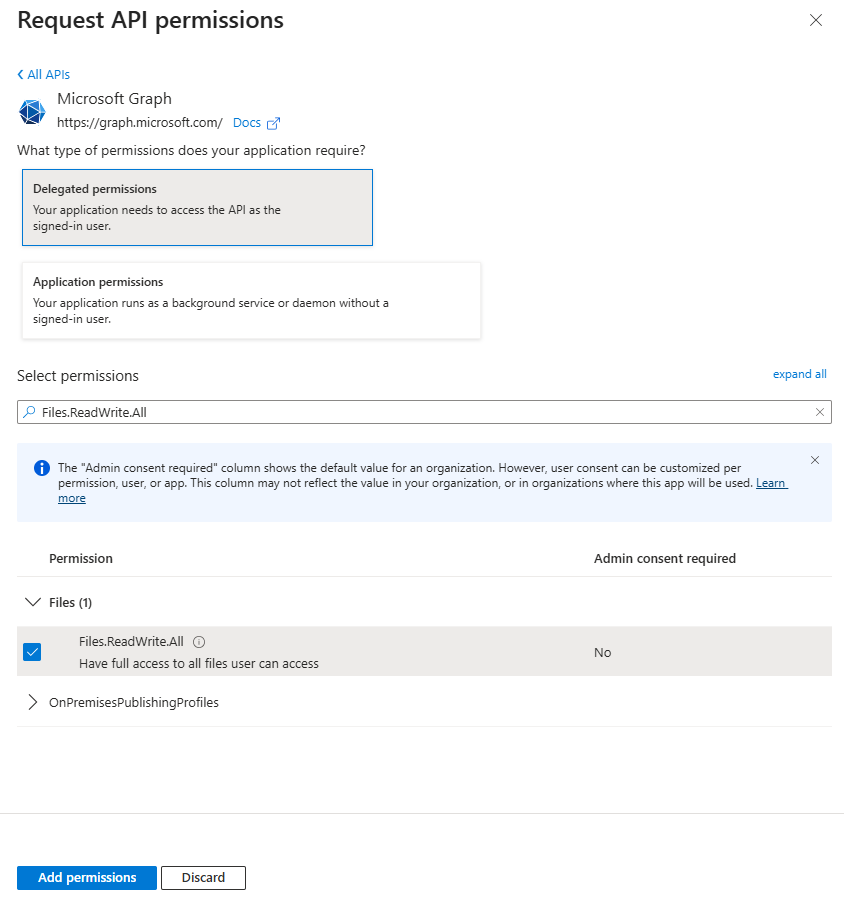The width and height of the screenshot is (844, 901).
Task: Click inside the permissions search field
Action: click(420, 412)
